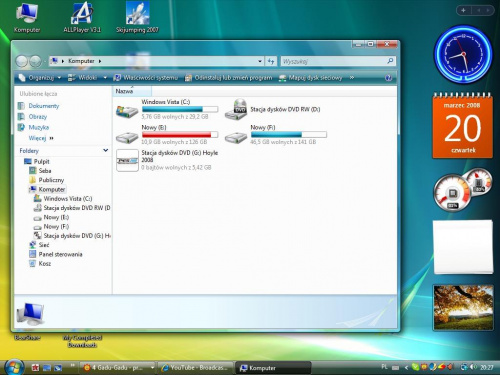This screenshot has width=500, height=375.
Task: Select the Nowy (F:) drive icon
Action: (x=236, y=137)
